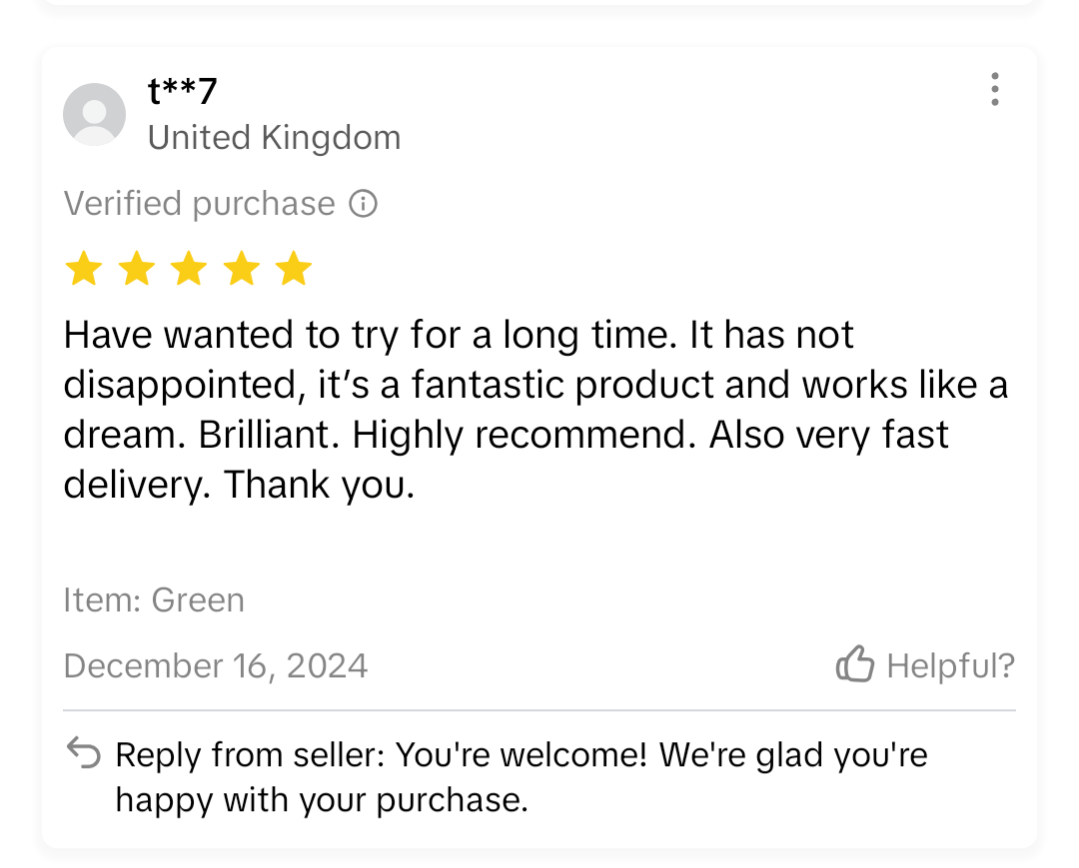Click the first yellow rating star
The width and height of the screenshot is (1079, 868).
pyautogui.click(x=83, y=269)
